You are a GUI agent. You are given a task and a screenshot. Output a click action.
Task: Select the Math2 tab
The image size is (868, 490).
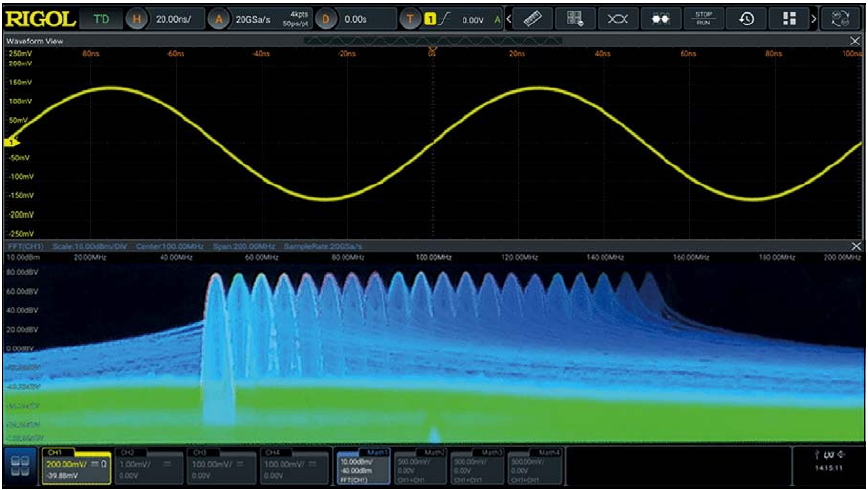(421, 467)
